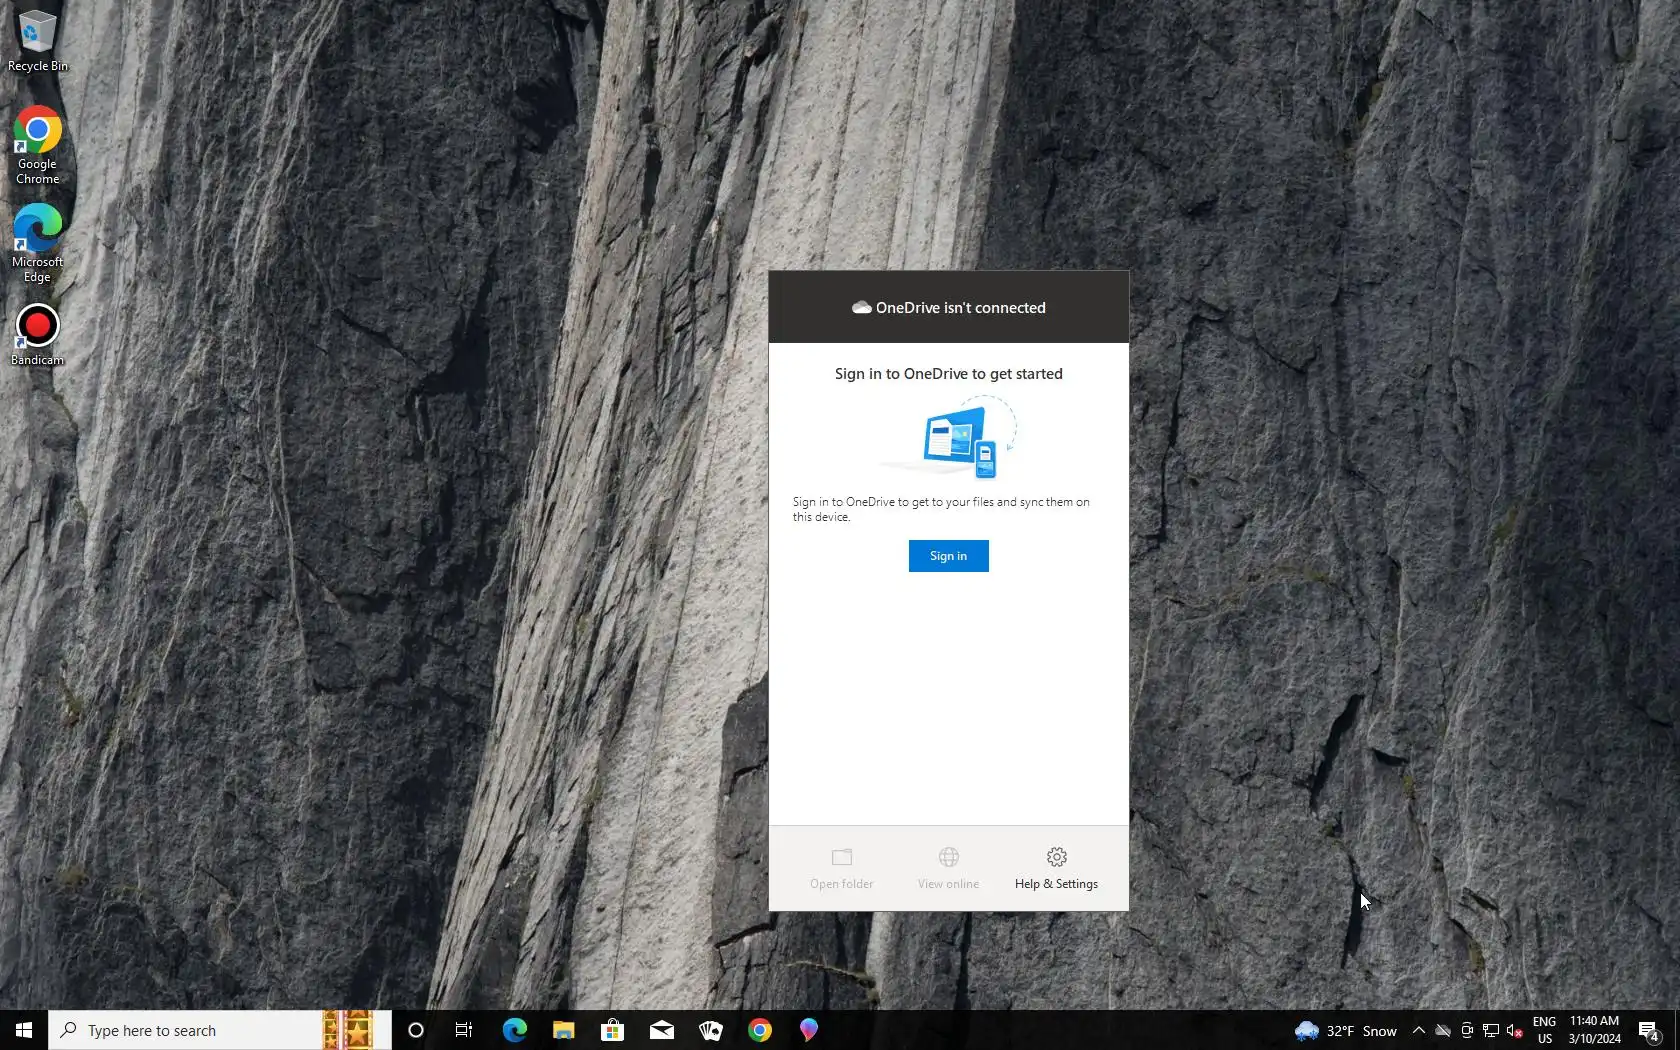Click the search highlights image in the search box
This screenshot has width=1680, height=1050.
pyautogui.click(x=348, y=1030)
